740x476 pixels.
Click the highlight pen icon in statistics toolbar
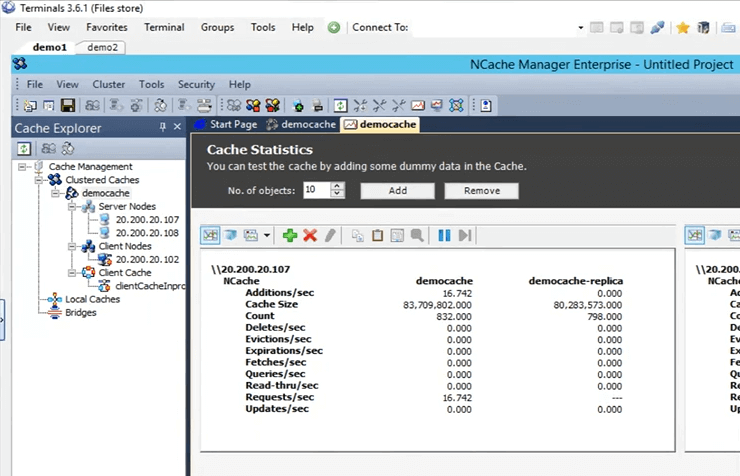[x=330, y=235]
